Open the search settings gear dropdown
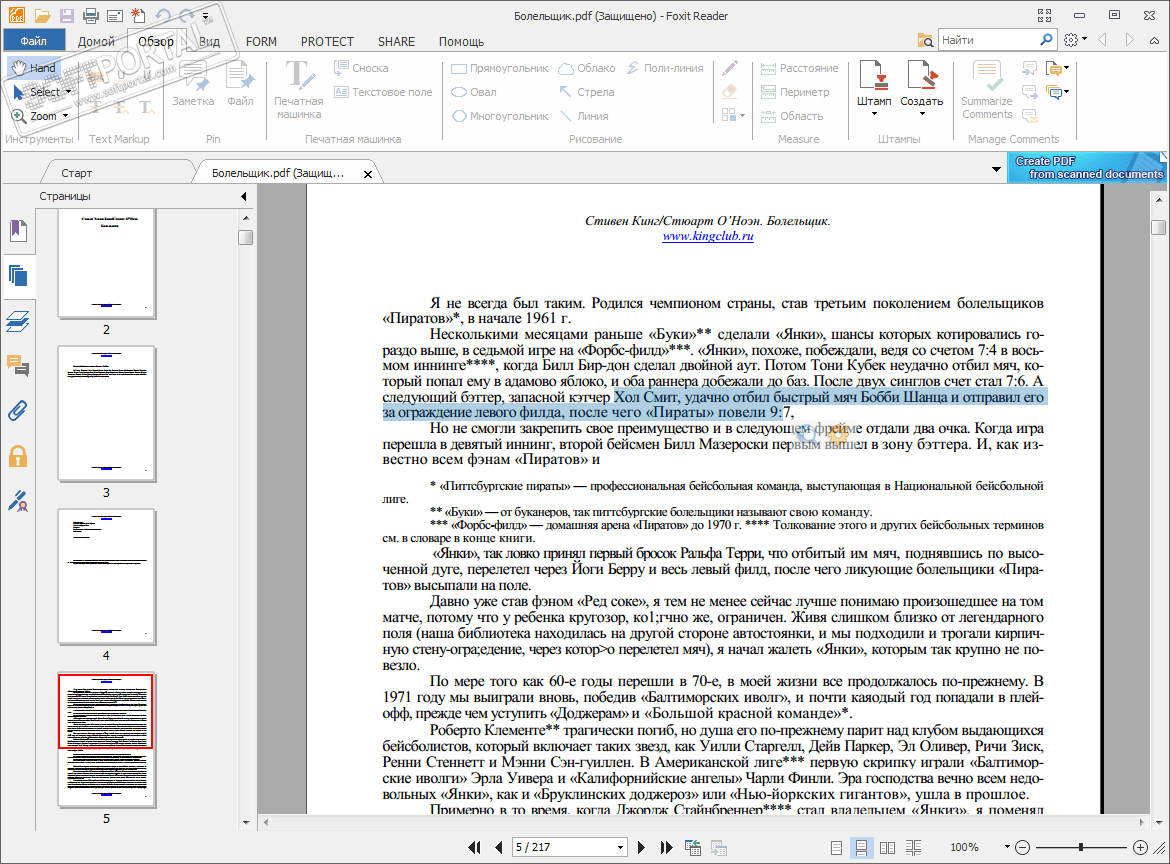Image resolution: width=1170 pixels, height=864 pixels. point(1074,40)
